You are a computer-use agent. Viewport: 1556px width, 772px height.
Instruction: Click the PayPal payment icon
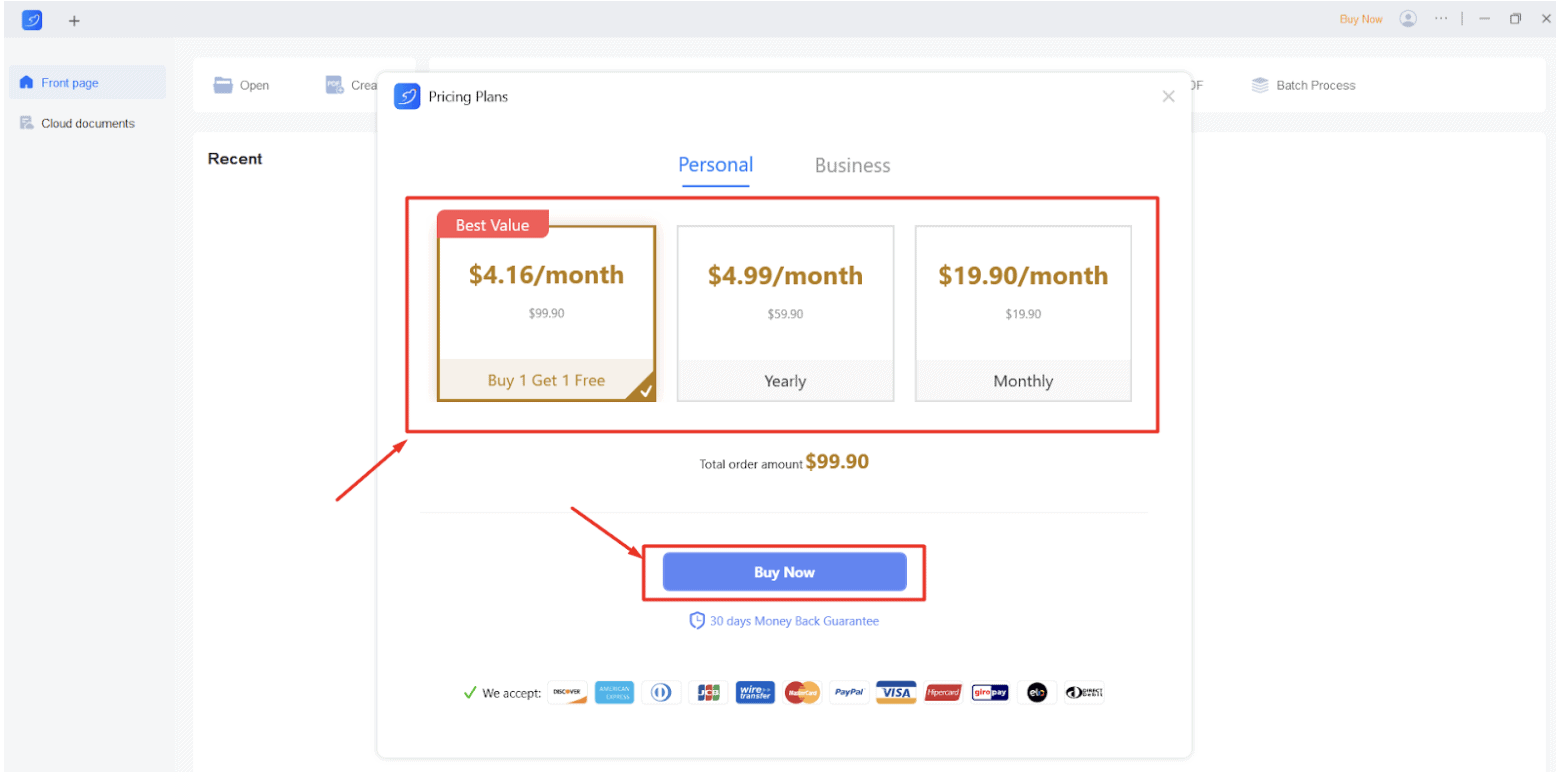point(849,692)
